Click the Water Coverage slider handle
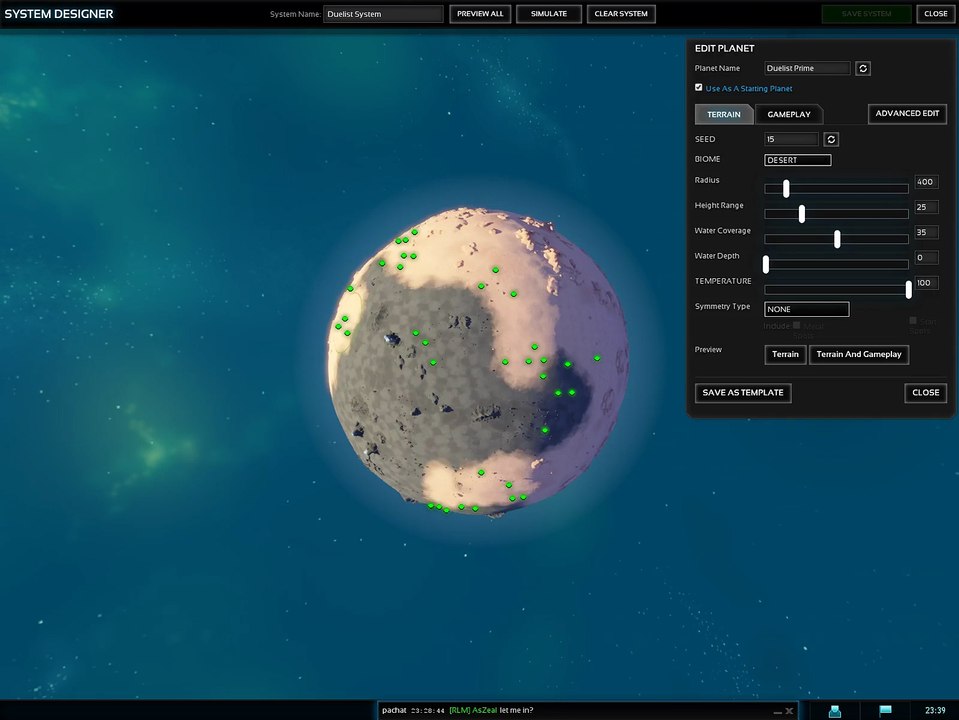959x720 pixels. coord(837,239)
